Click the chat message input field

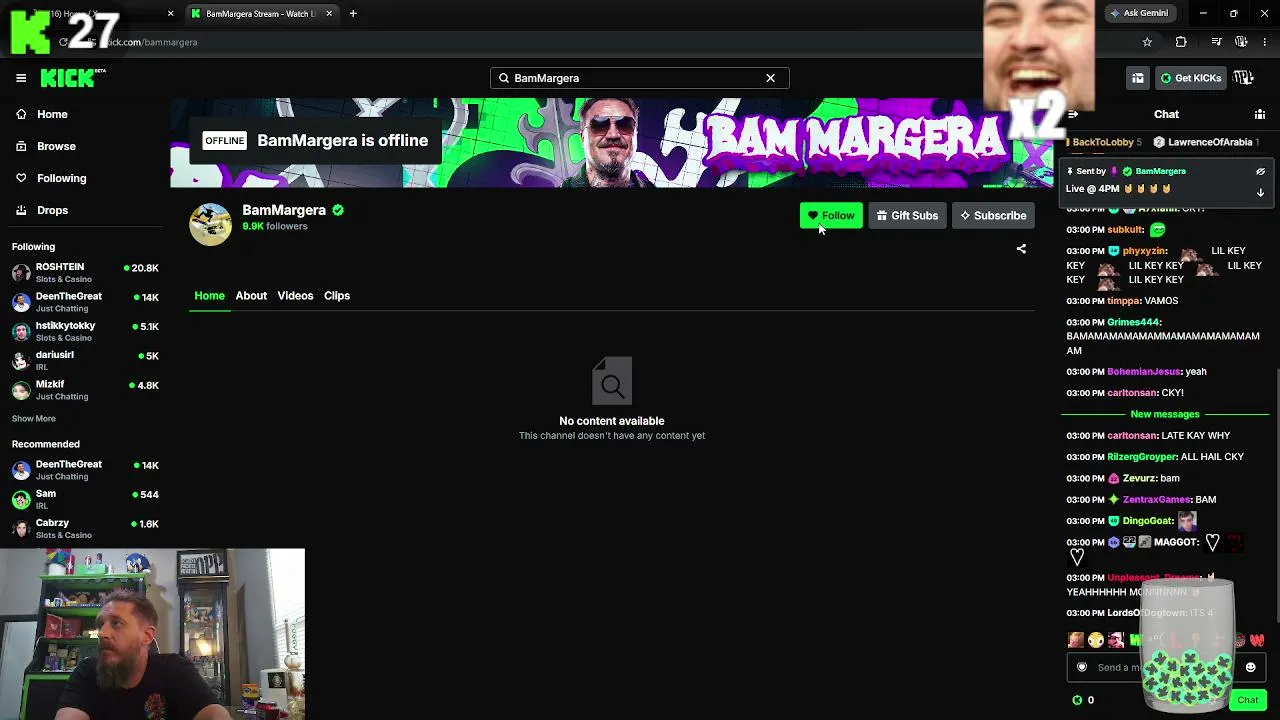pyautogui.click(x=1166, y=667)
